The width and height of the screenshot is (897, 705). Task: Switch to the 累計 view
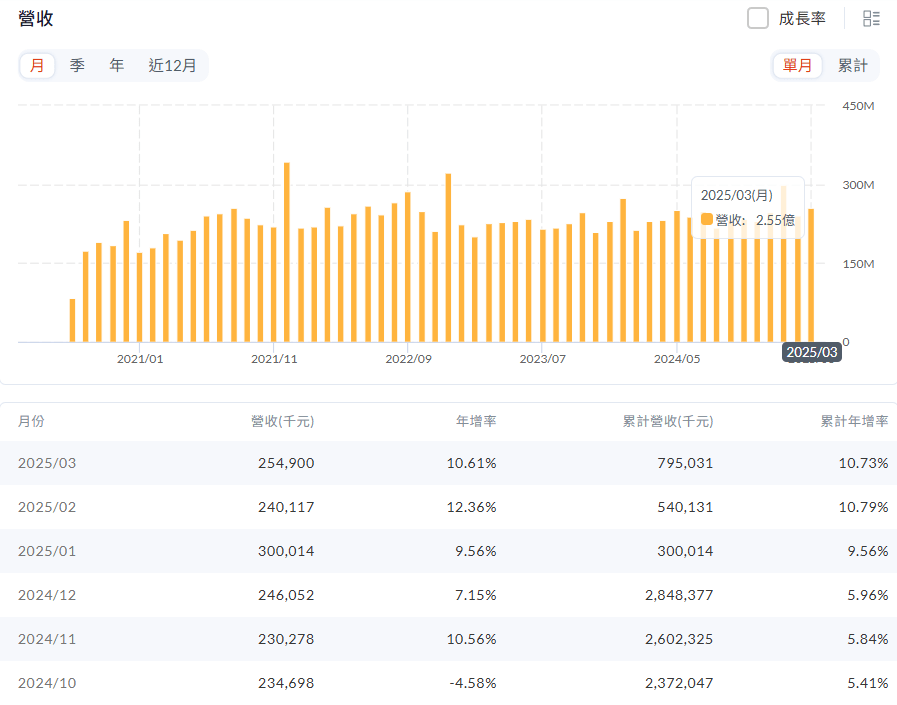(852, 65)
